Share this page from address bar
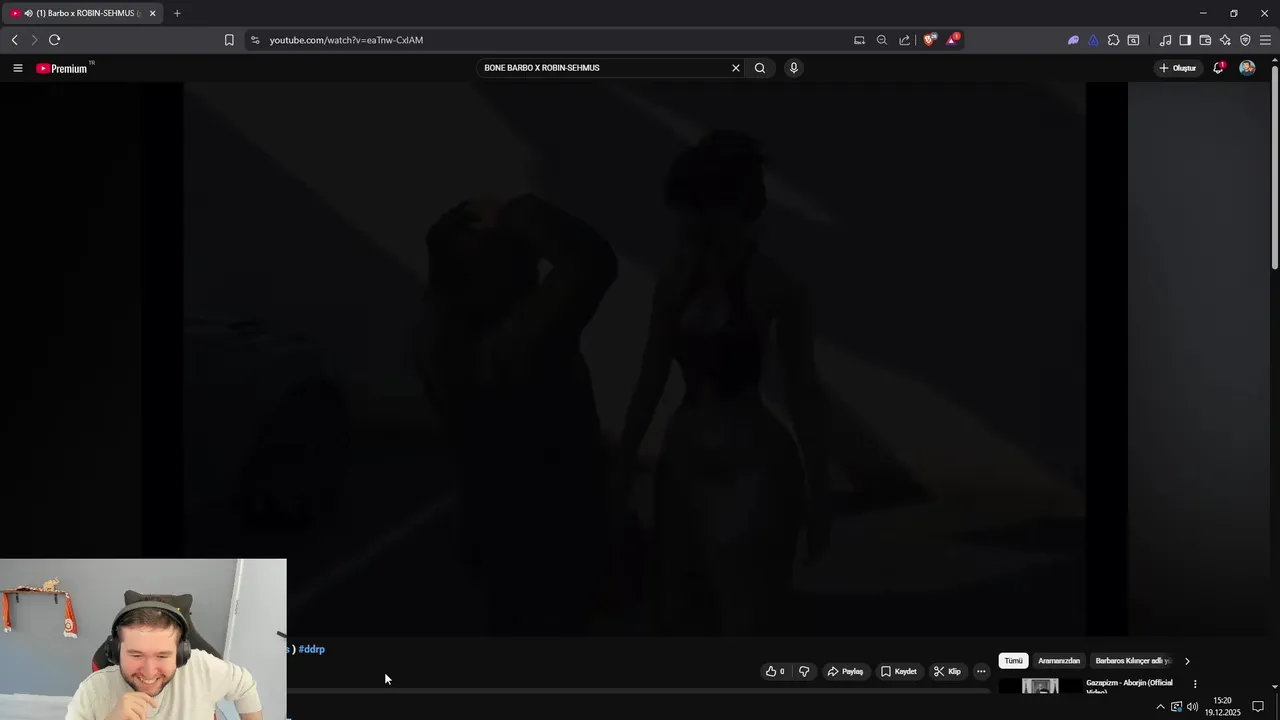 (x=905, y=40)
